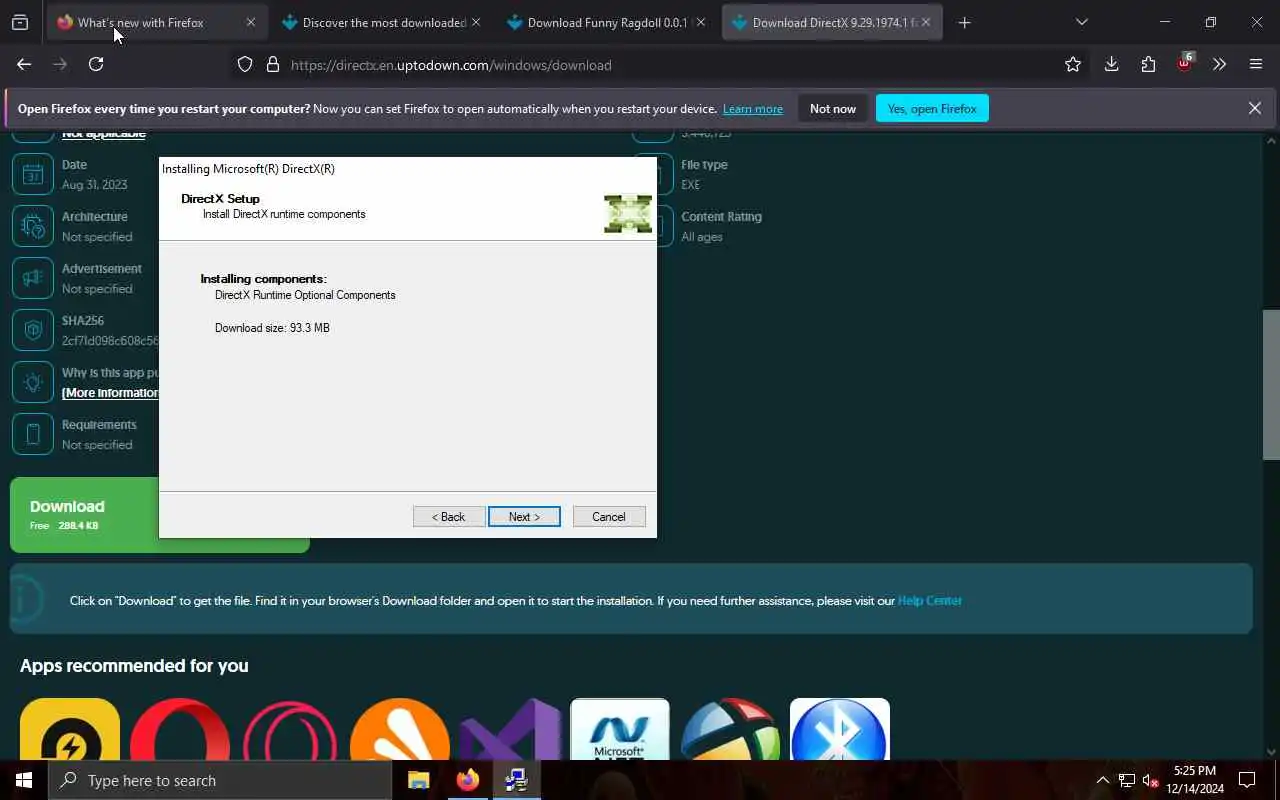Open the red Opera browser recommended app
The height and width of the screenshot is (800, 1280).
pyautogui.click(x=180, y=730)
